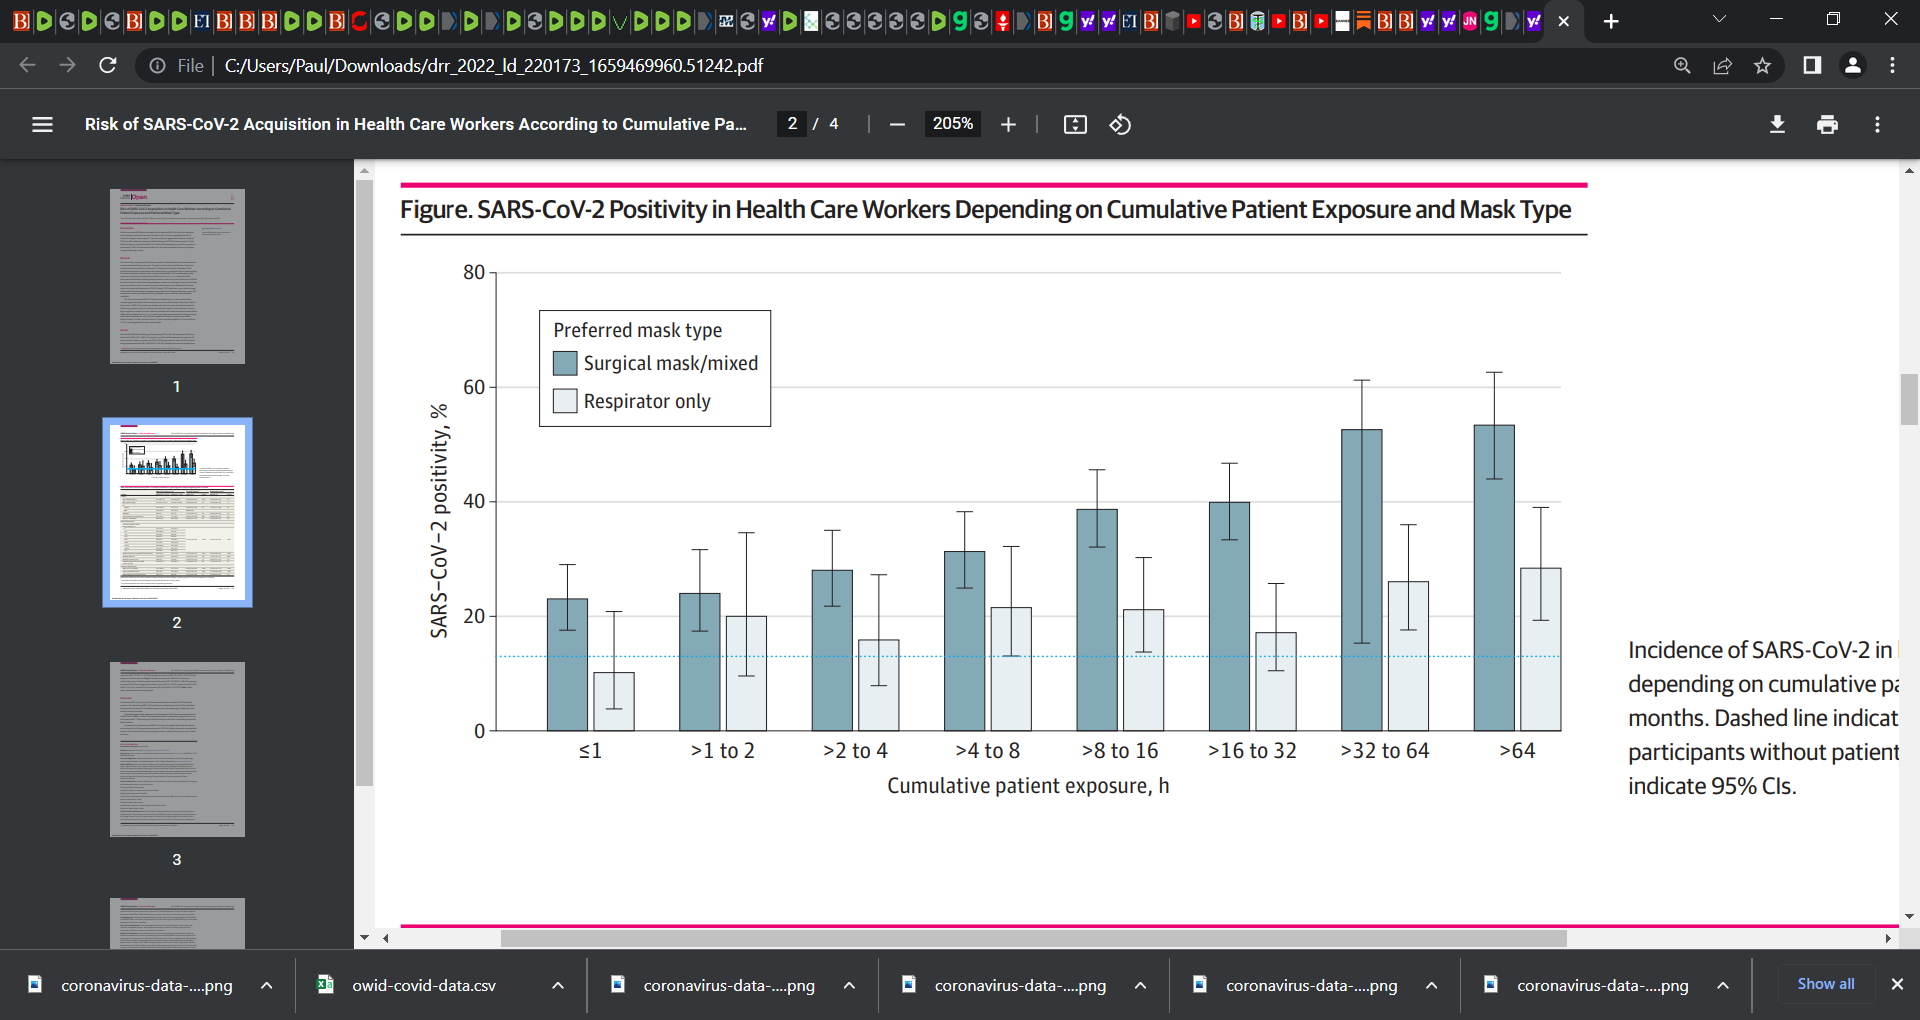Reload the current page

[x=108, y=65]
